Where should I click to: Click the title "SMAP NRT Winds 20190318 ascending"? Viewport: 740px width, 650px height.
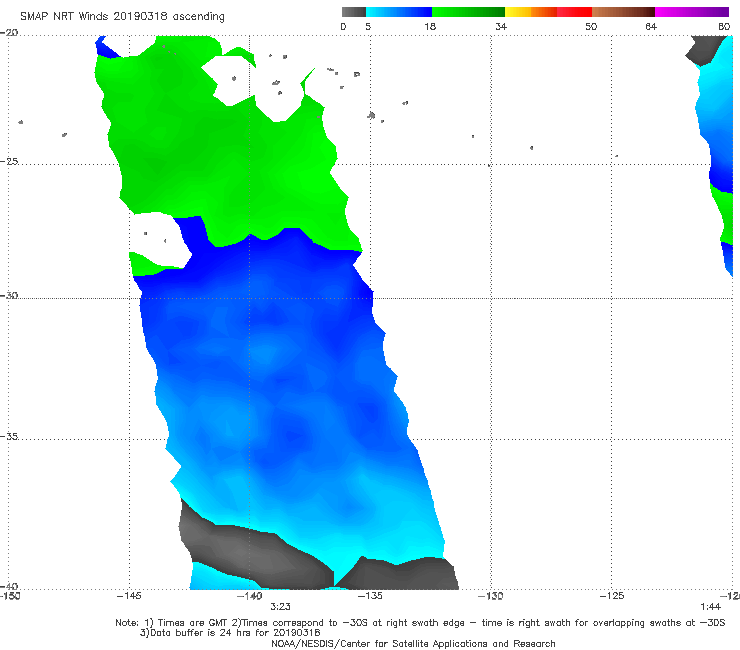[x=122, y=16]
